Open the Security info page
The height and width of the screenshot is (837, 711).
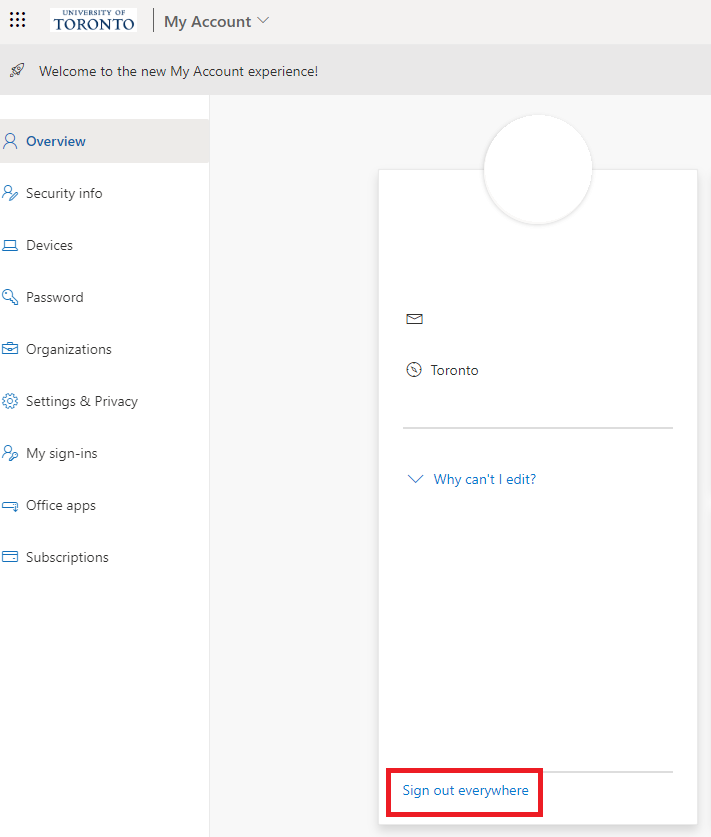(x=64, y=193)
